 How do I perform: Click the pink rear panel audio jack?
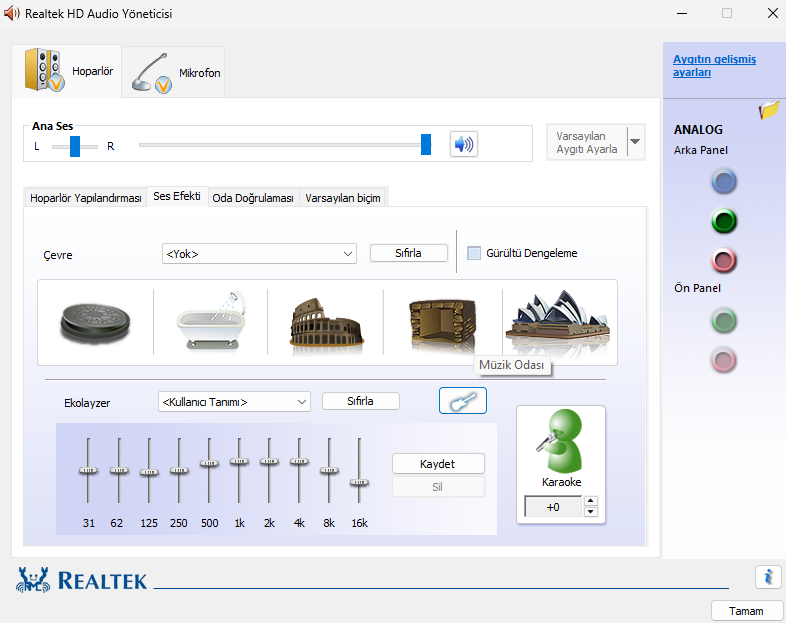click(x=723, y=261)
